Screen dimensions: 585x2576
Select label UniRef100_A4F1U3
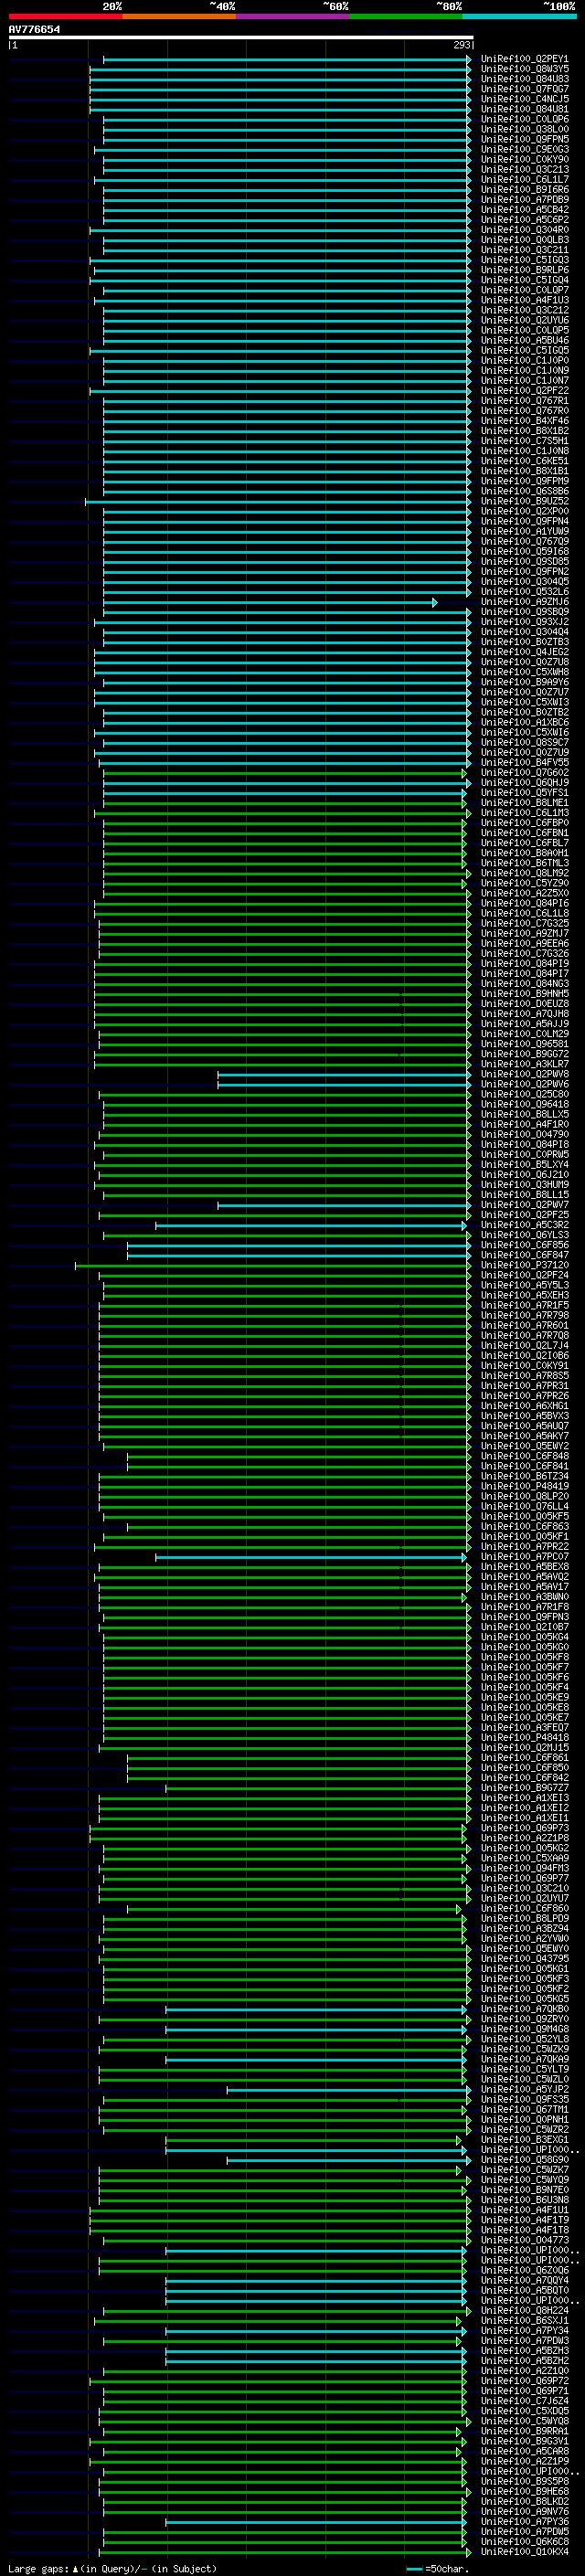524,300
